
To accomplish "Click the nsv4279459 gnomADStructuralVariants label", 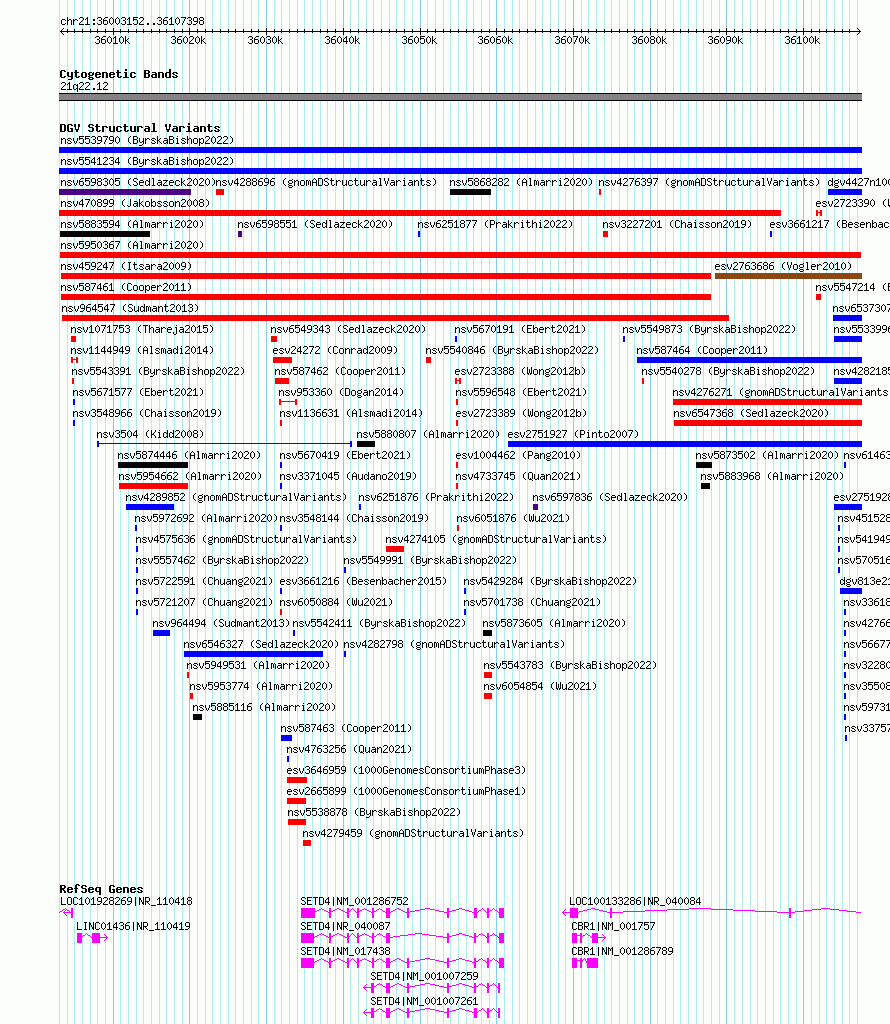I will coord(413,833).
